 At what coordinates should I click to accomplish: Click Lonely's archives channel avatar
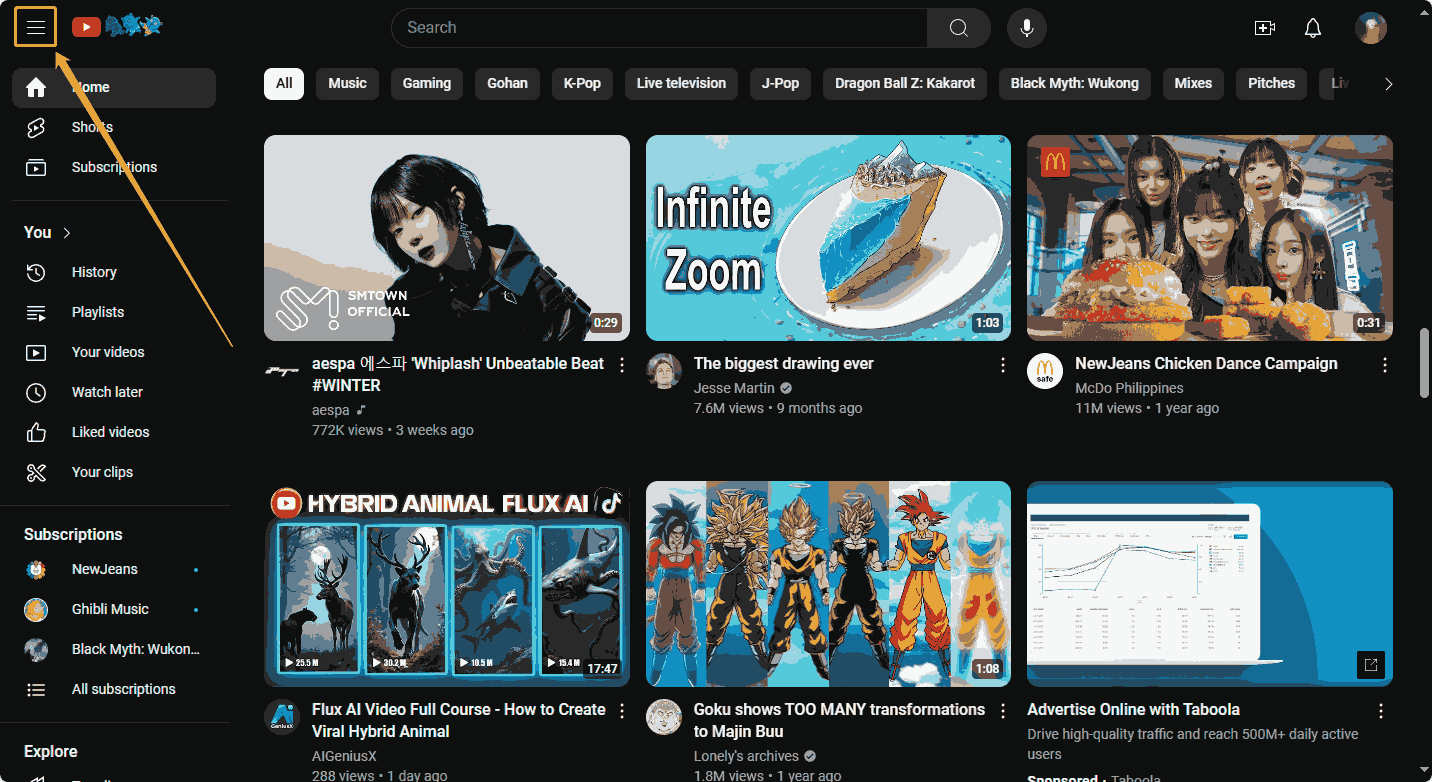point(664,717)
